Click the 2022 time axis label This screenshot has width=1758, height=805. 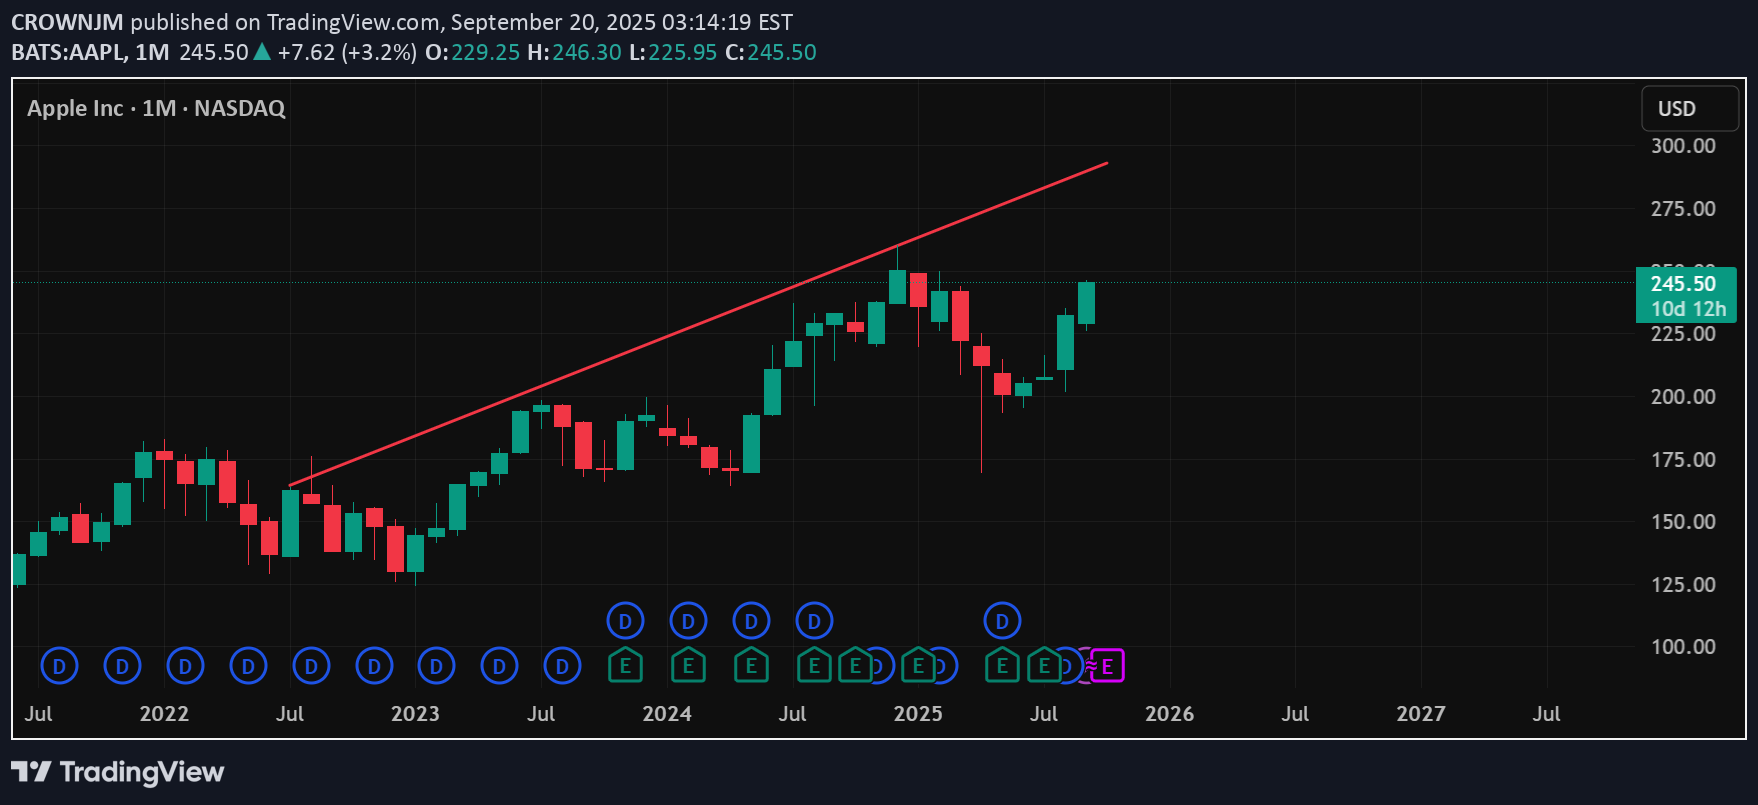pyautogui.click(x=164, y=714)
